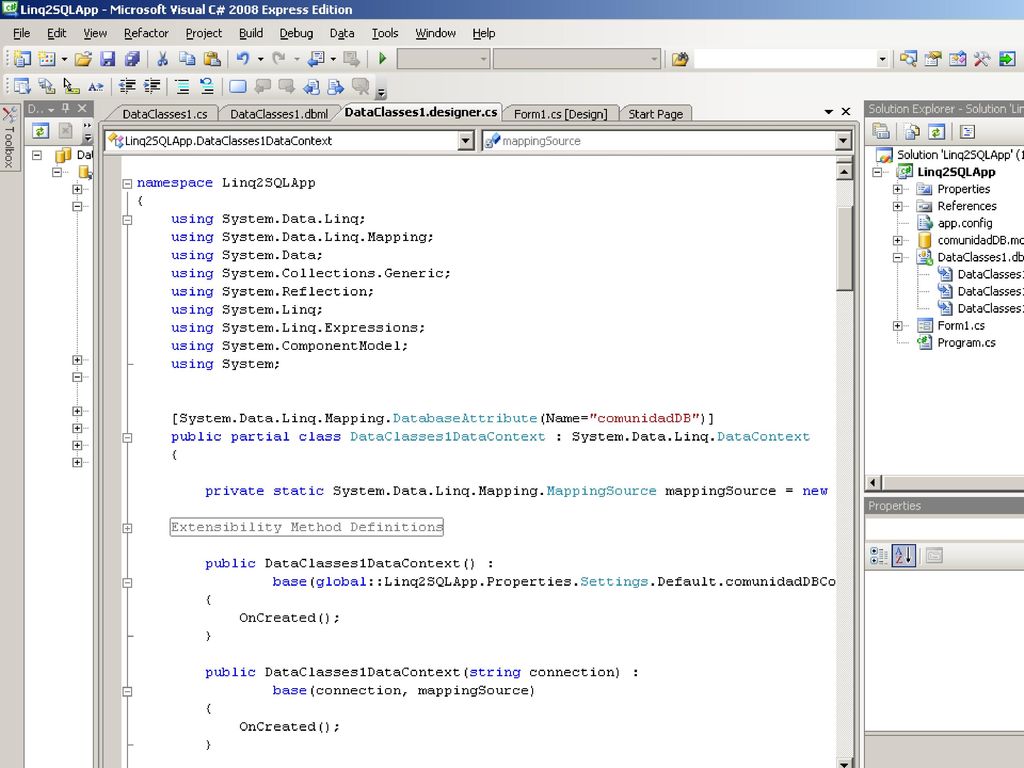1024x768 pixels.
Task: Undo the last action with the blue arrow
Action: point(243,59)
